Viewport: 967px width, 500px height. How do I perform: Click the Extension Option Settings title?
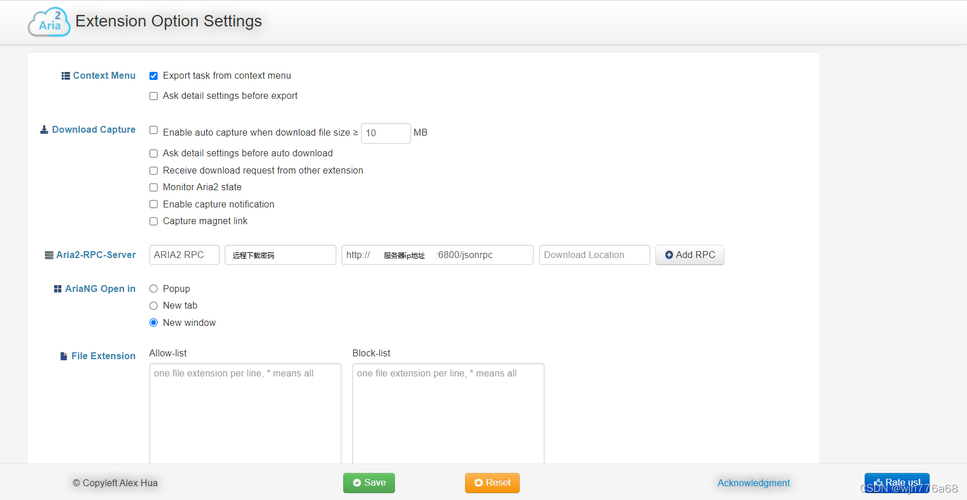[168, 21]
